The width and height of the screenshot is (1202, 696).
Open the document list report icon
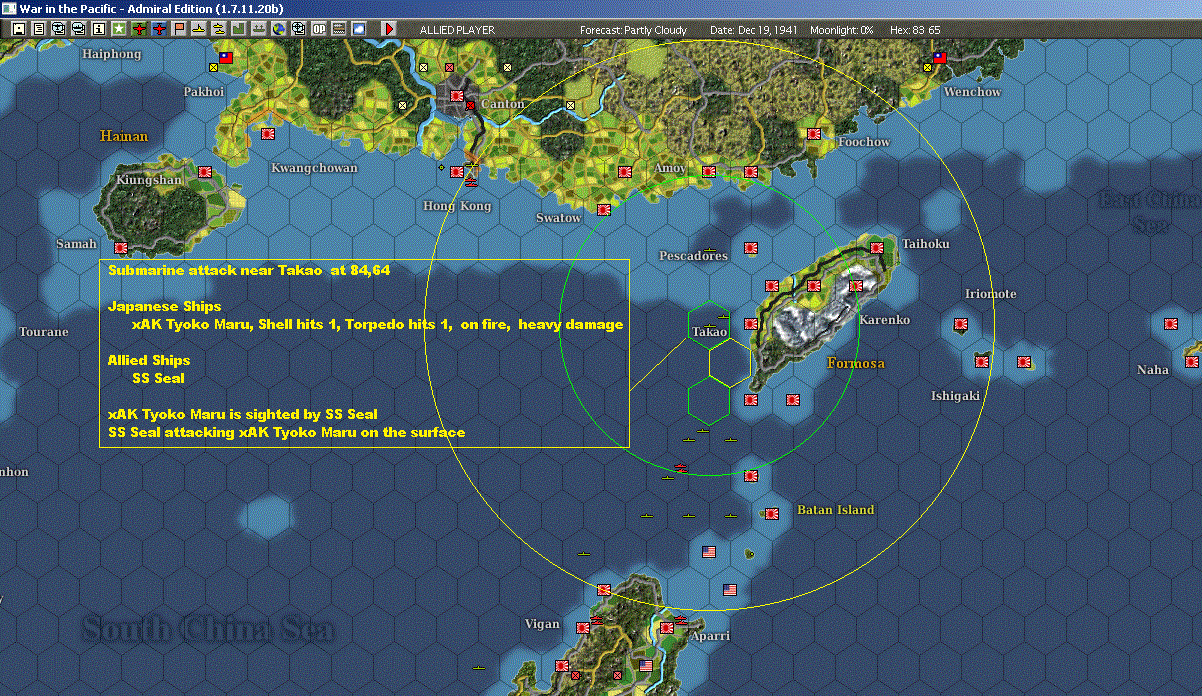[39, 30]
